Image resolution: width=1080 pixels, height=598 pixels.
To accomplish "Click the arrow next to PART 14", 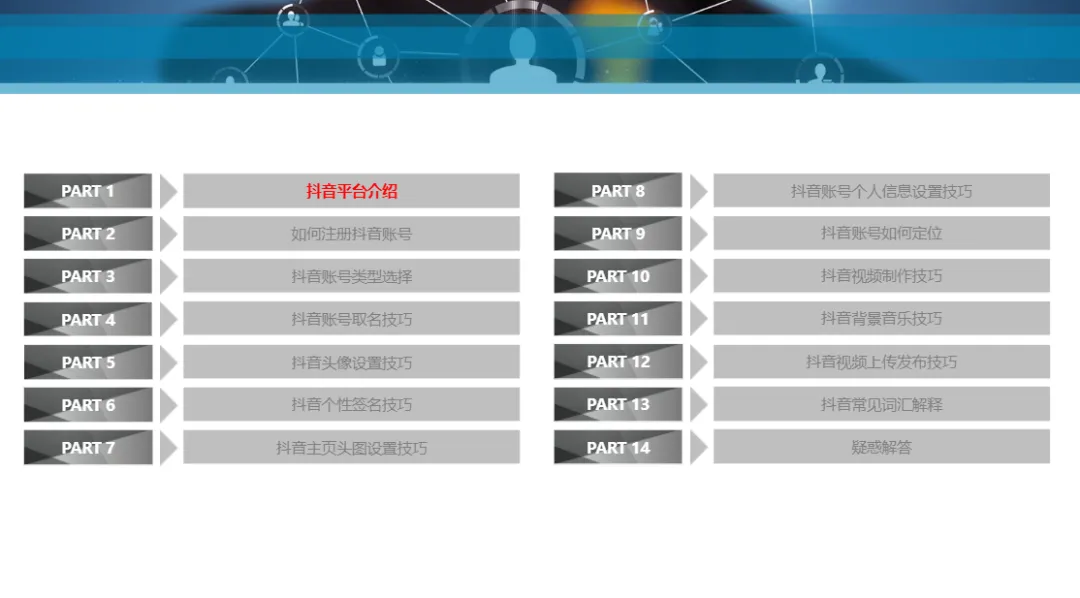I will pyautogui.click(x=698, y=447).
